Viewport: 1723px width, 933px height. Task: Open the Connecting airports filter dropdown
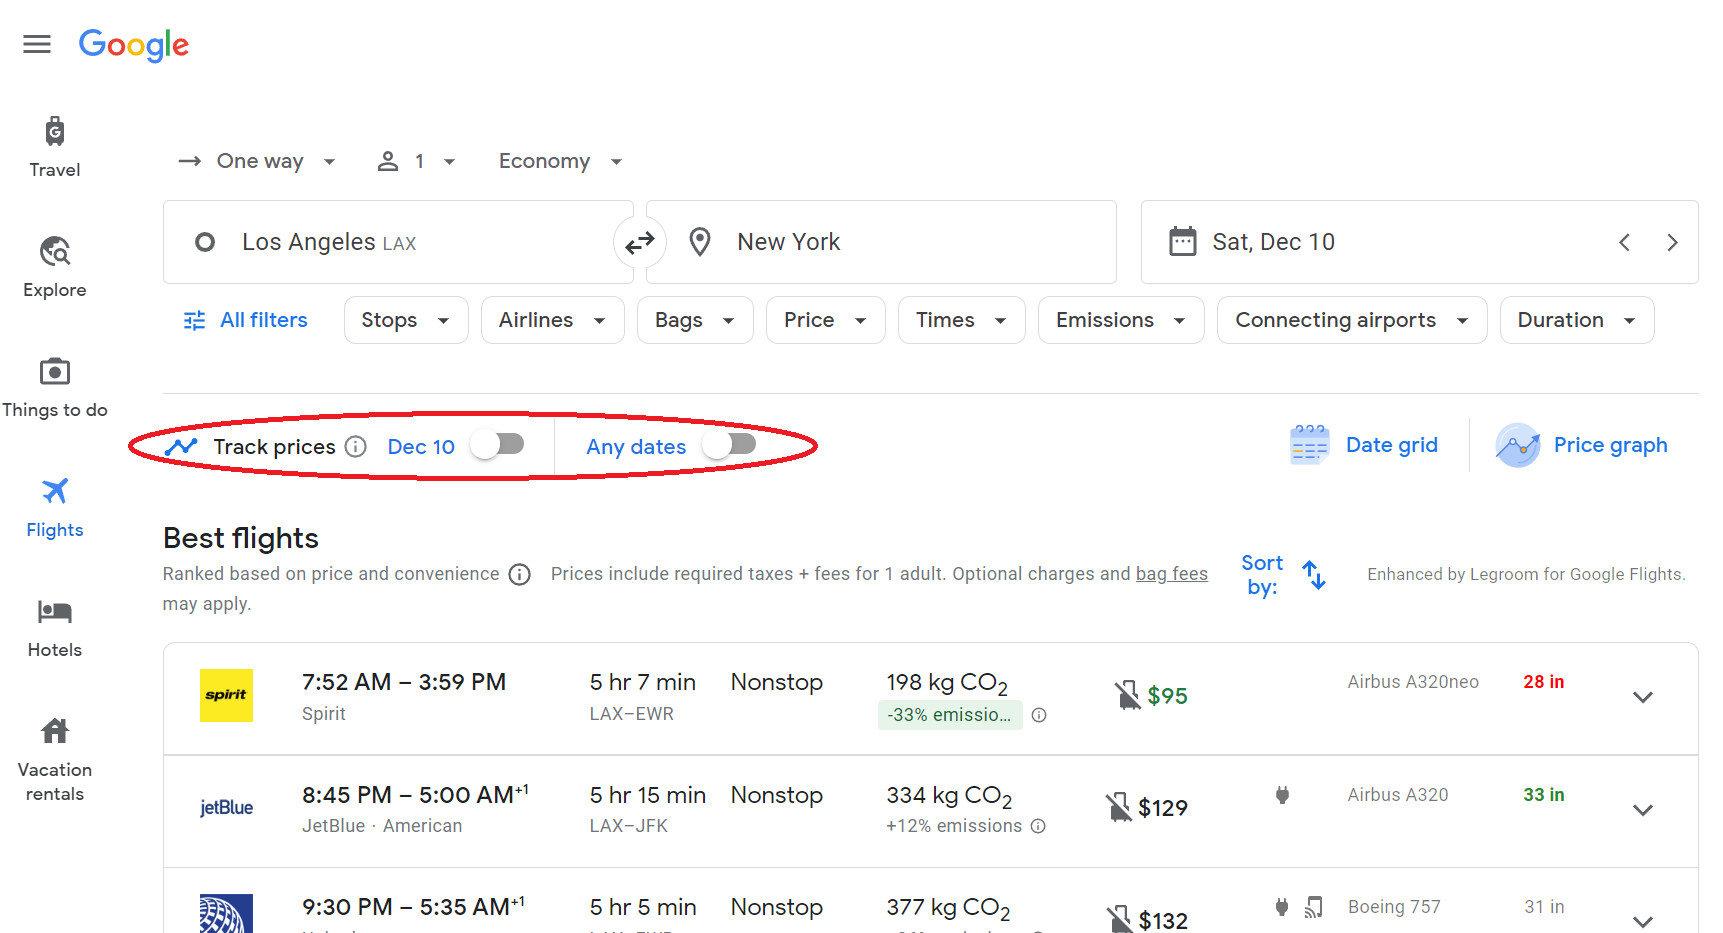tap(1352, 320)
